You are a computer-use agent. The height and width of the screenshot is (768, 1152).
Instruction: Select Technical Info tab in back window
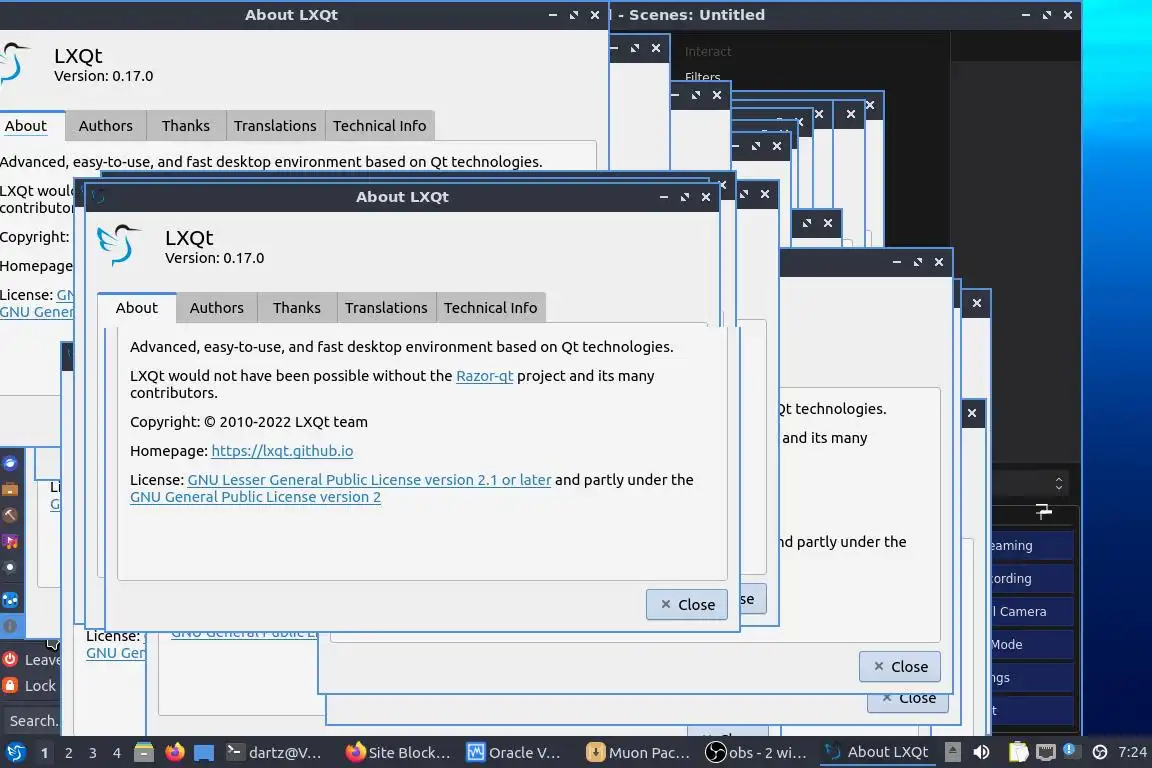[380, 126]
